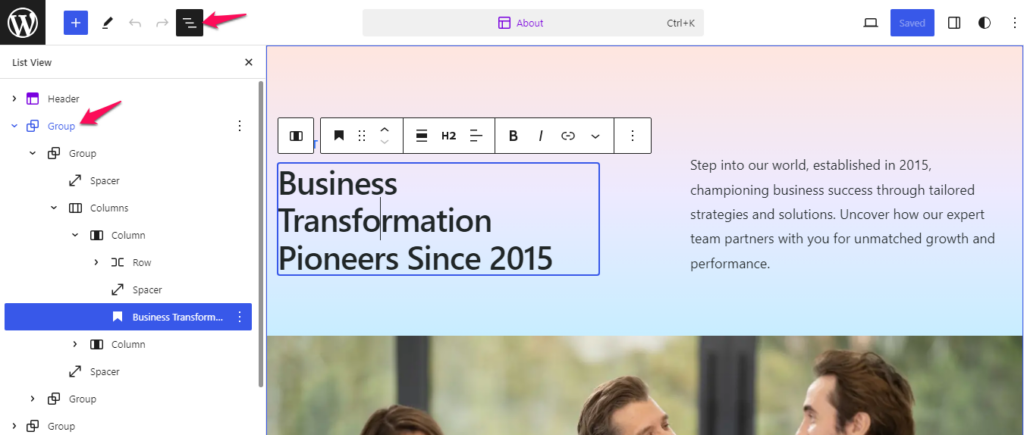Toggle the List View button
This screenshot has width=1024, height=435.
189,23
